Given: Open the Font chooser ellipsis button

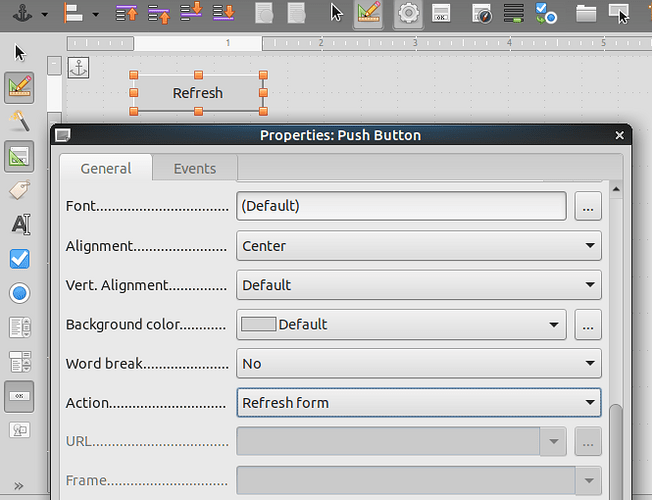Looking at the screenshot, I should [588, 206].
